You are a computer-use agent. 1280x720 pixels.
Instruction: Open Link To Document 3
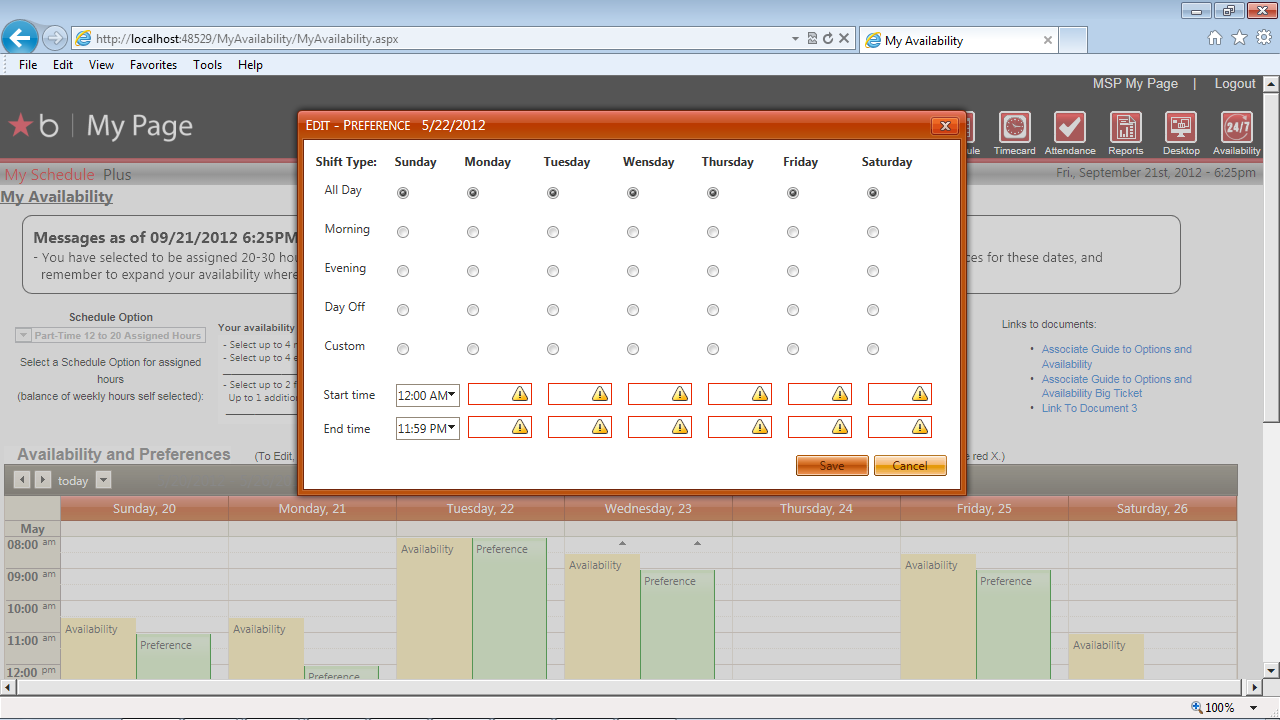1089,408
